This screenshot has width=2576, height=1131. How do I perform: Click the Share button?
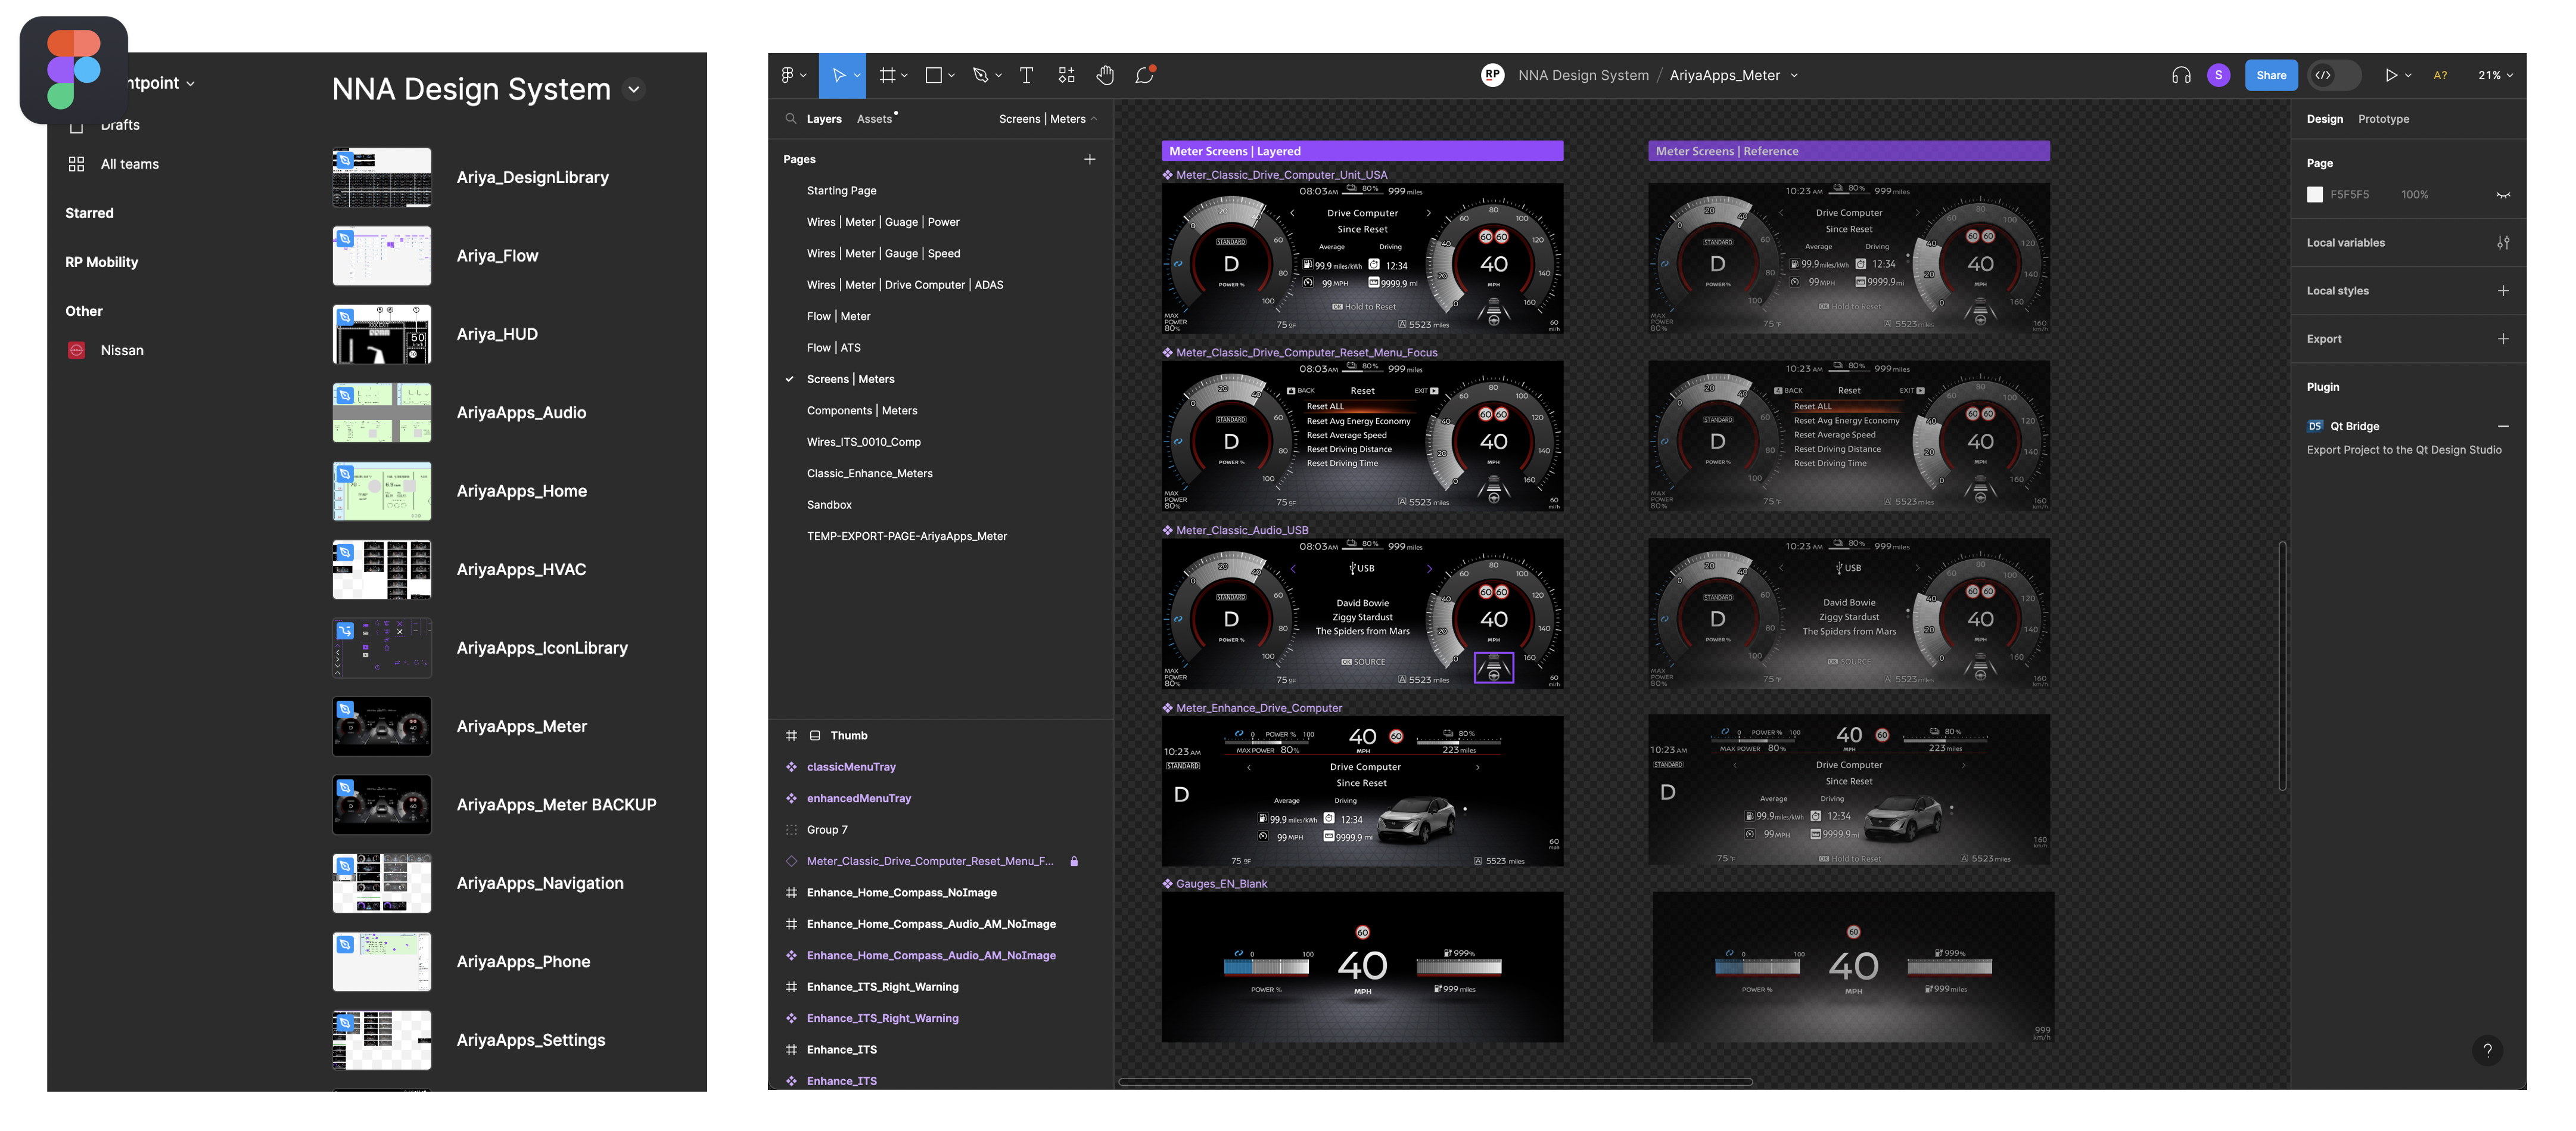click(2271, 75)
